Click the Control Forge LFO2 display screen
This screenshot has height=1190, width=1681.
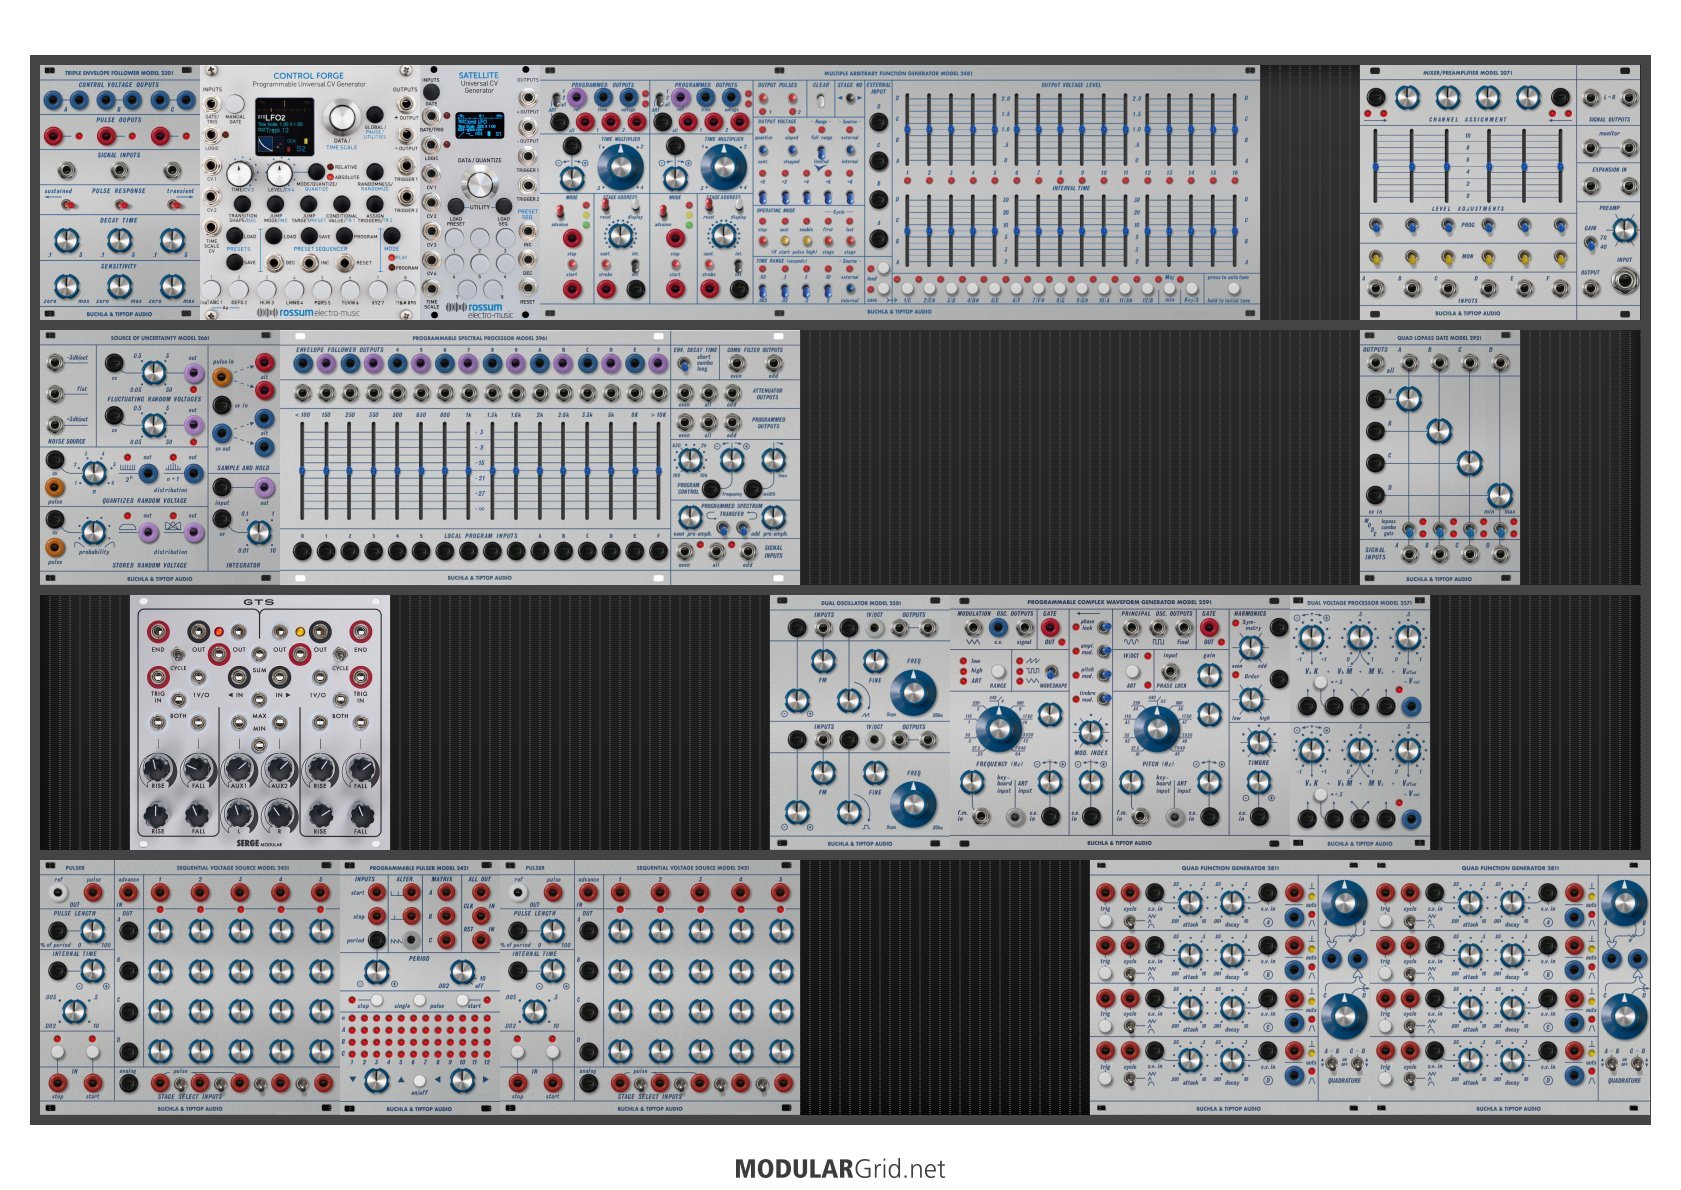tap(286, 126)
